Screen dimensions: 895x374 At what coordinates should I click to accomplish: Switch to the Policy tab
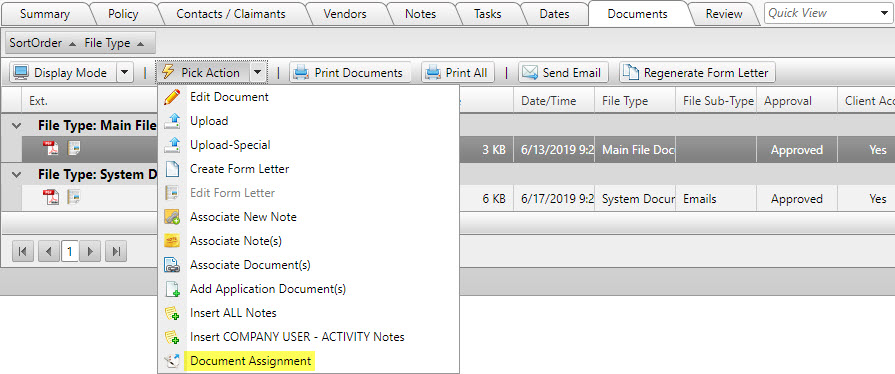tap(123, 14)
